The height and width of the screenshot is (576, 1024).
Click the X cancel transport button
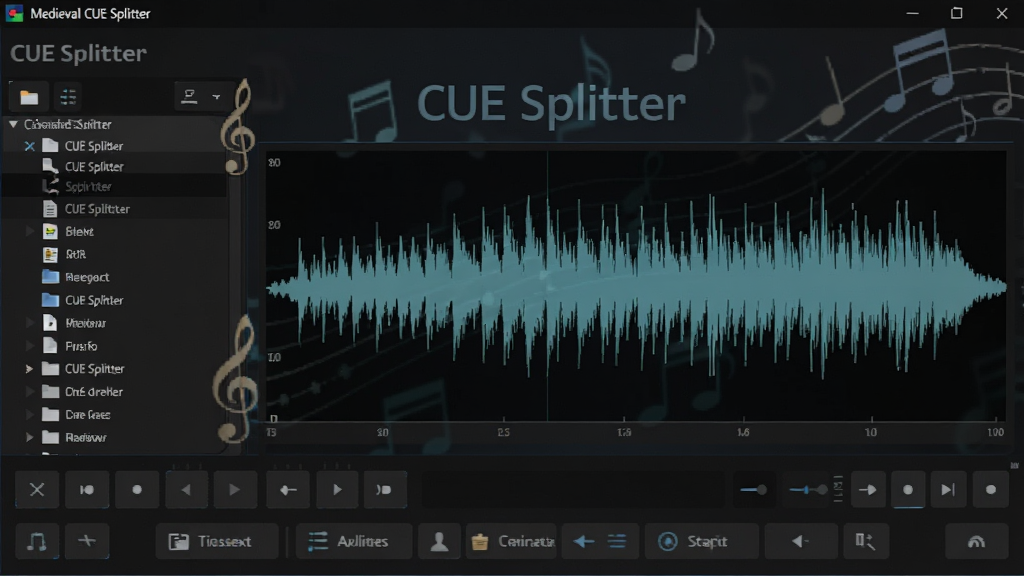(x=37, y=490)
